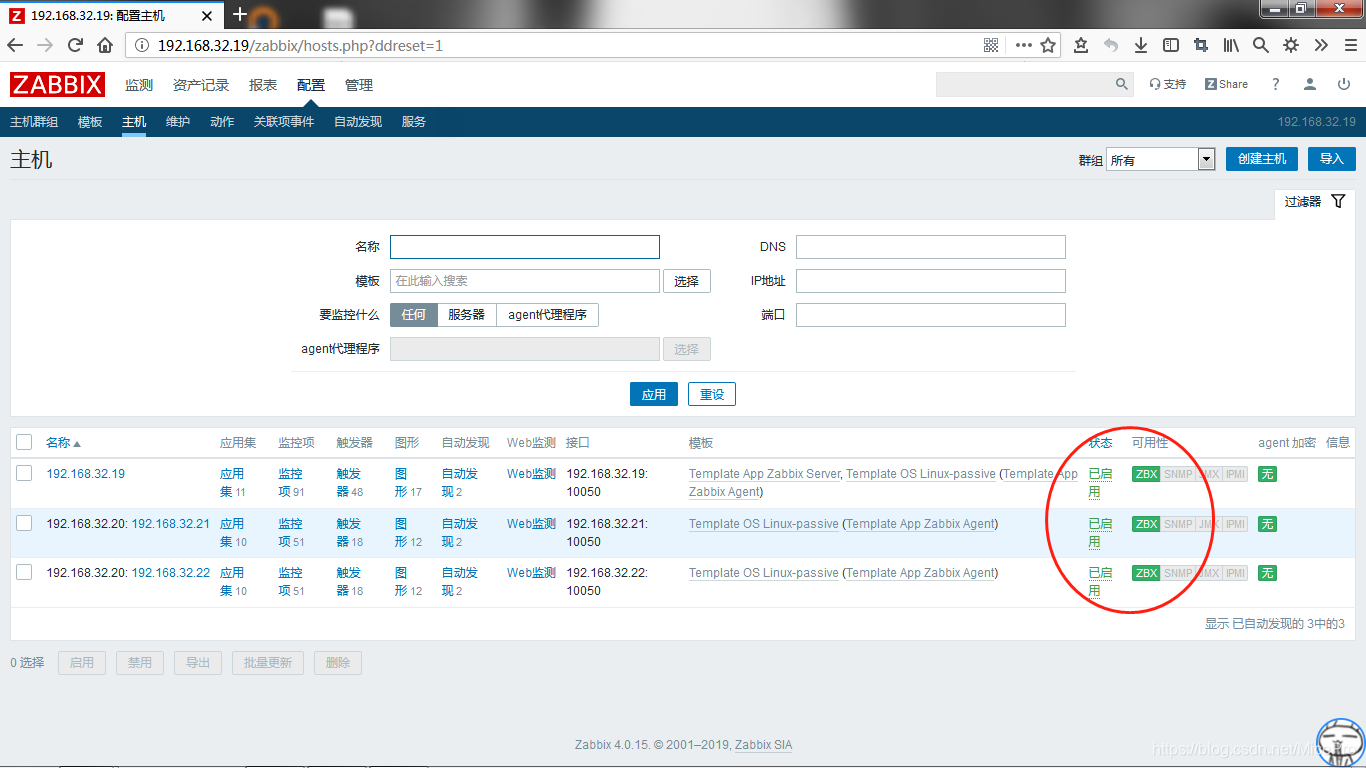1366x768 pixels.
Task: Open the 资产记录 main menu
Action: coord(201,85)
